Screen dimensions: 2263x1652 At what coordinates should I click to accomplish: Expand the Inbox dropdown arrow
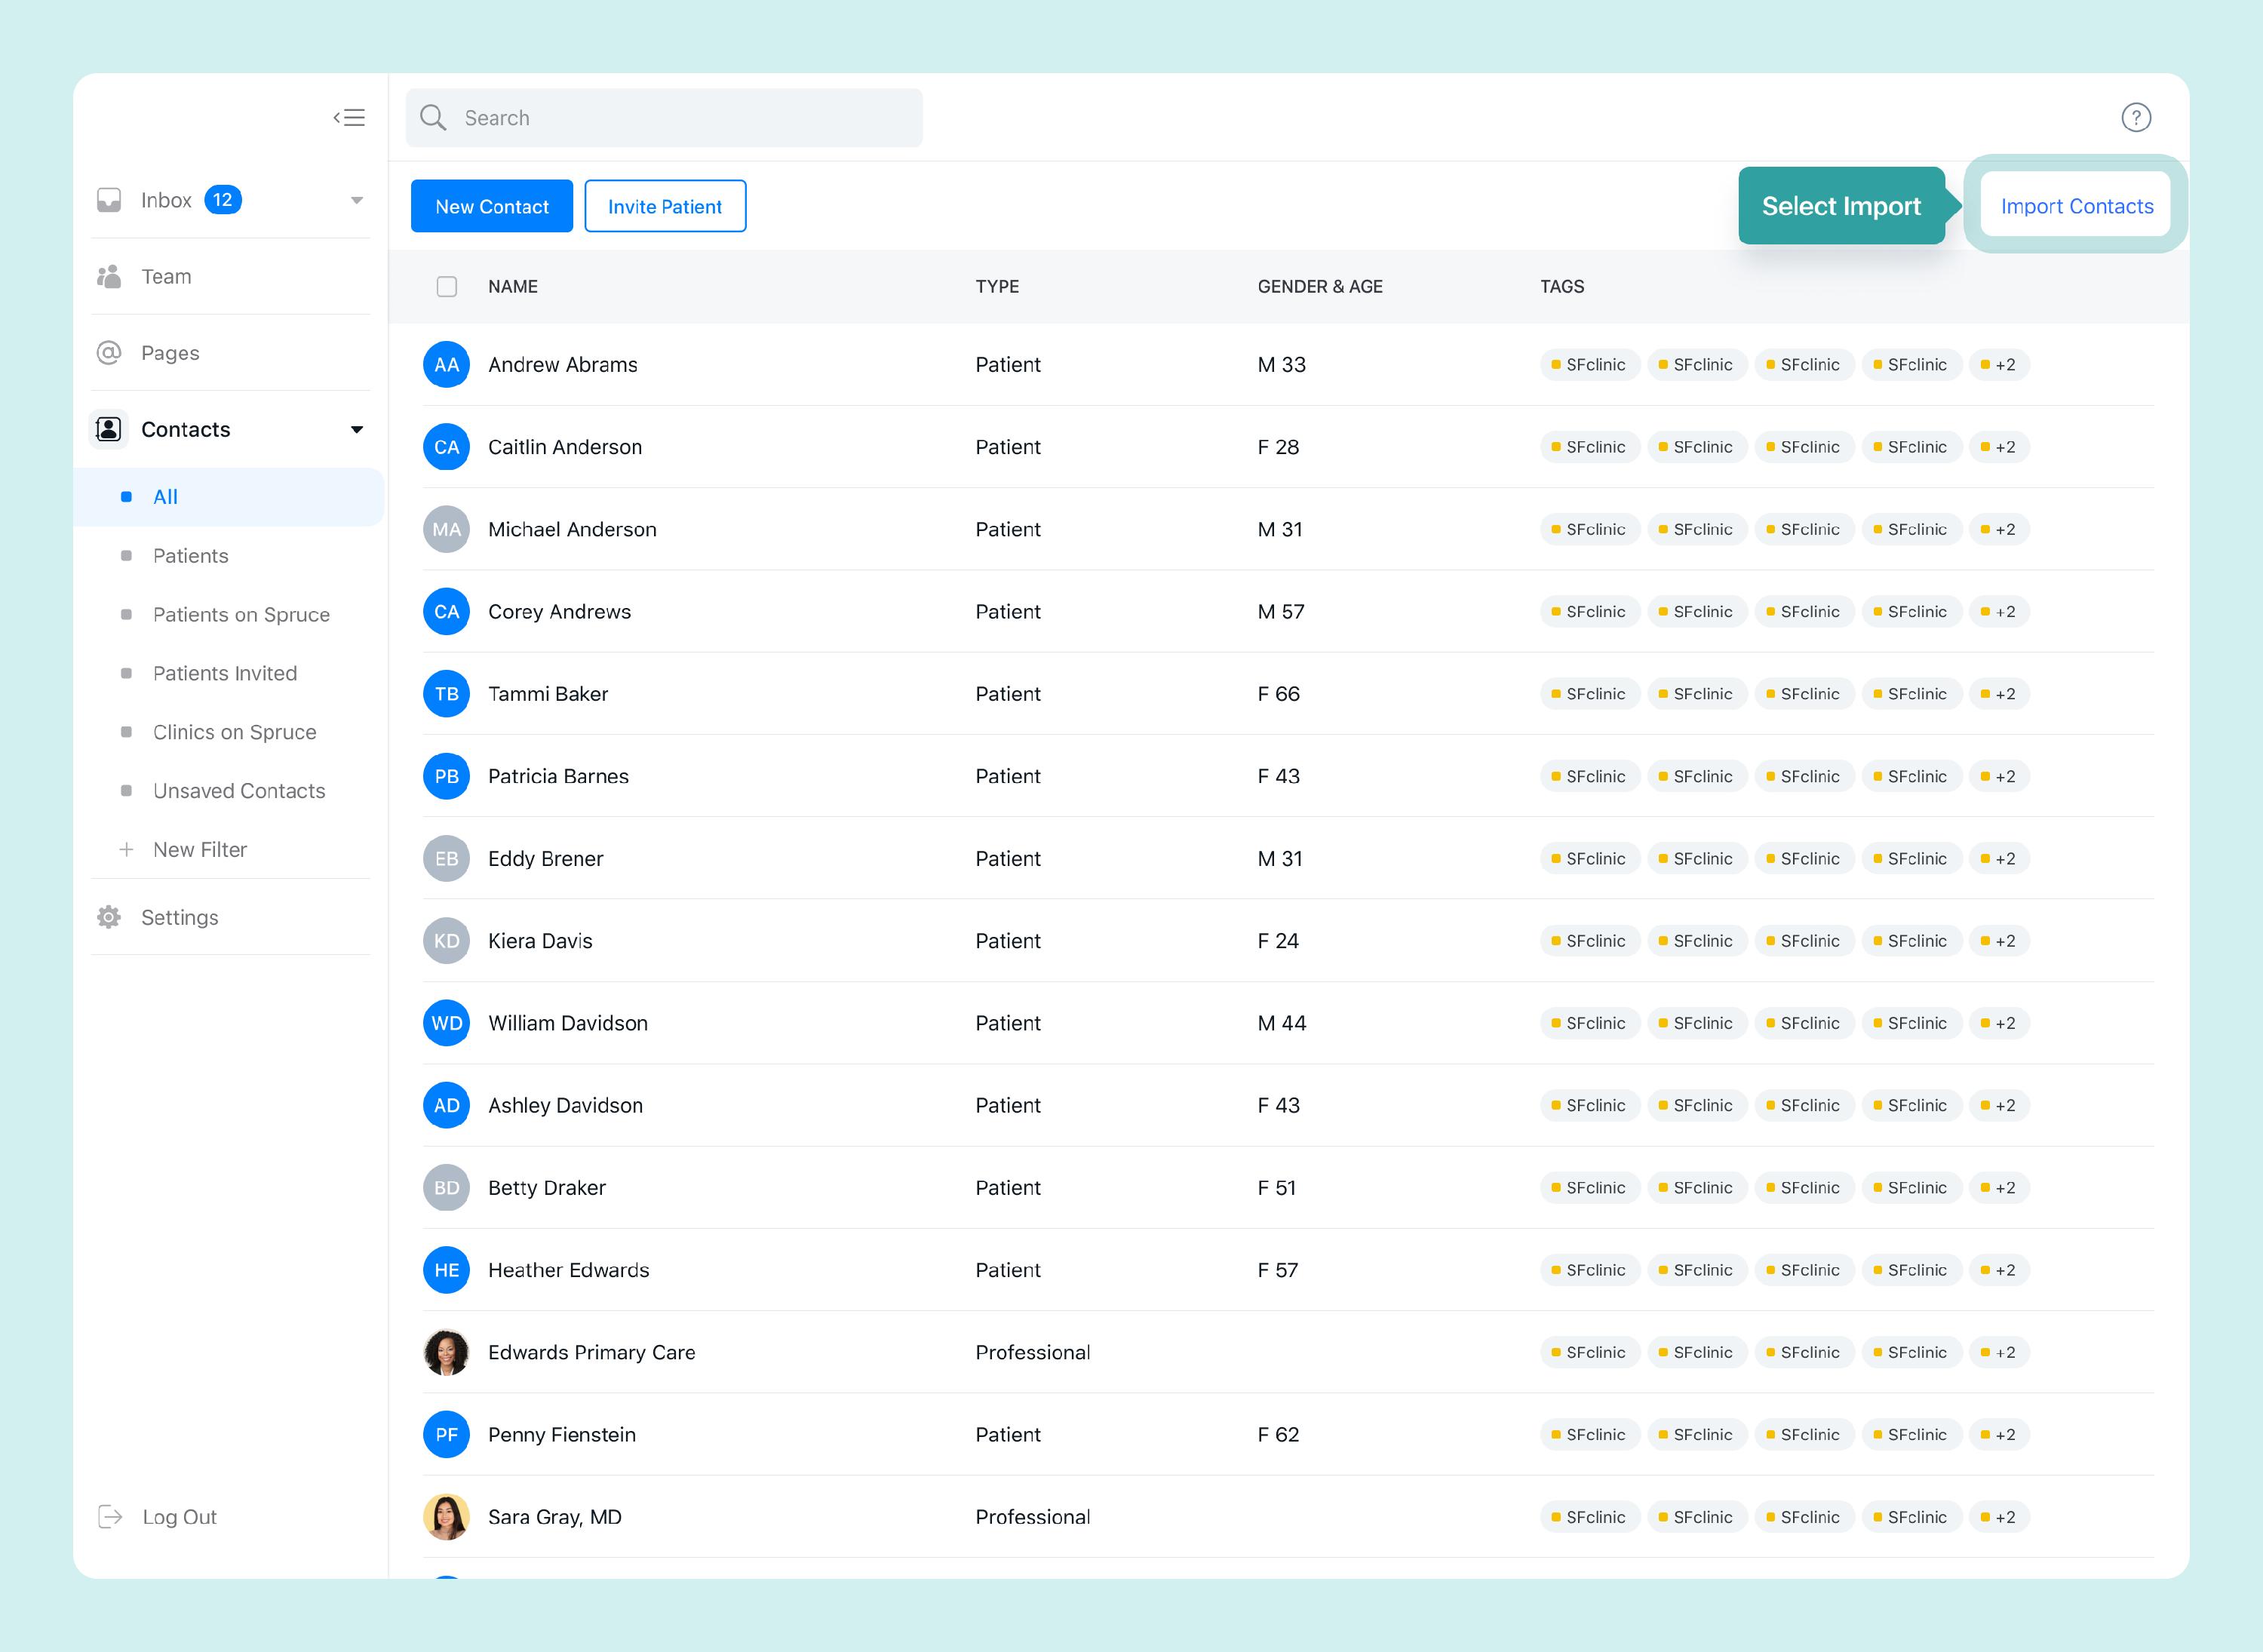click(357, 199)
